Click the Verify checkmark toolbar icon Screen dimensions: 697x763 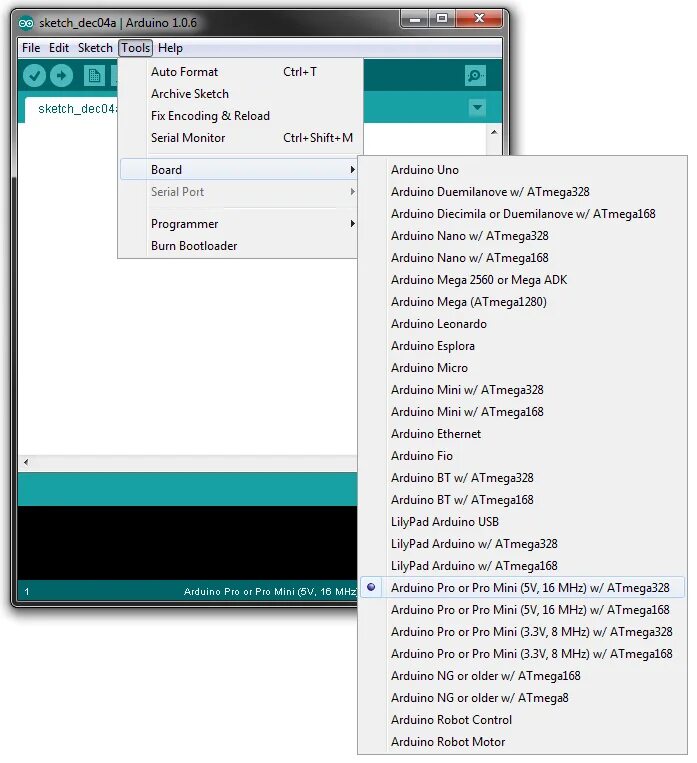34,75
